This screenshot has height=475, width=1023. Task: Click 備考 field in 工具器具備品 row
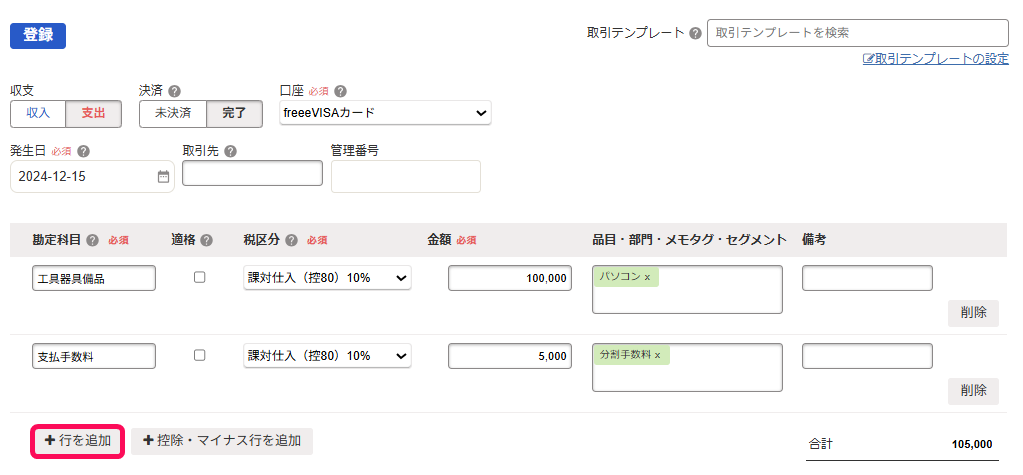click(867, 278)
